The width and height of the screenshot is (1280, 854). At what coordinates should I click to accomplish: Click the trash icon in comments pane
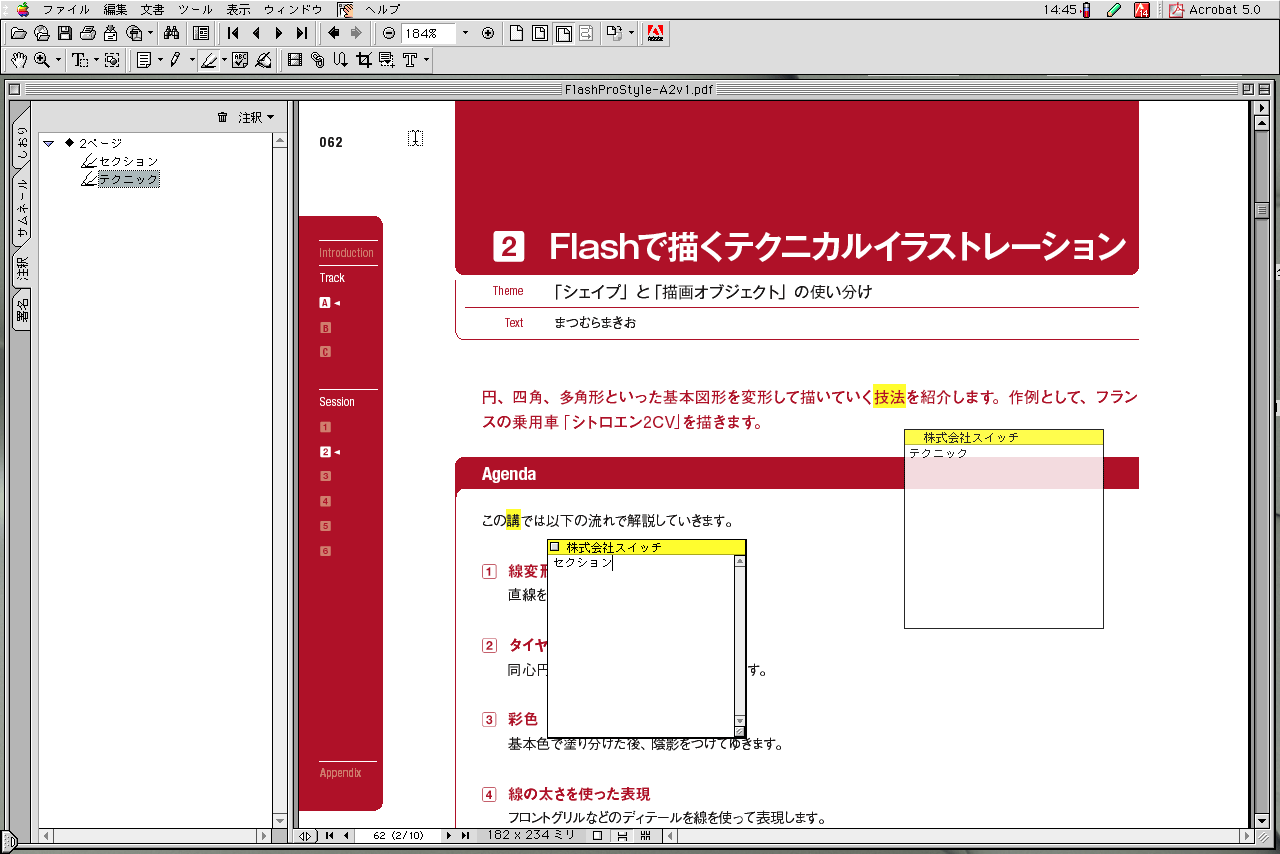222,117
